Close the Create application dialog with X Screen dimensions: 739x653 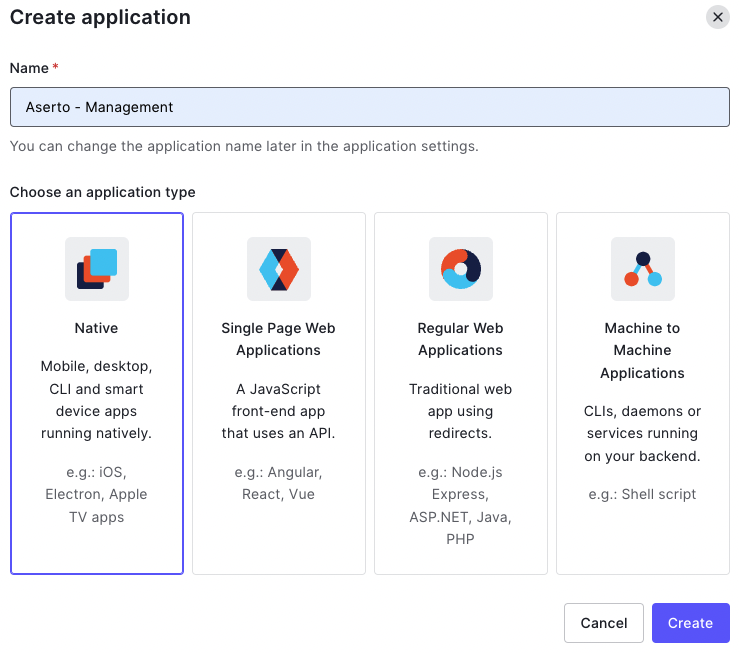(717, 17)
